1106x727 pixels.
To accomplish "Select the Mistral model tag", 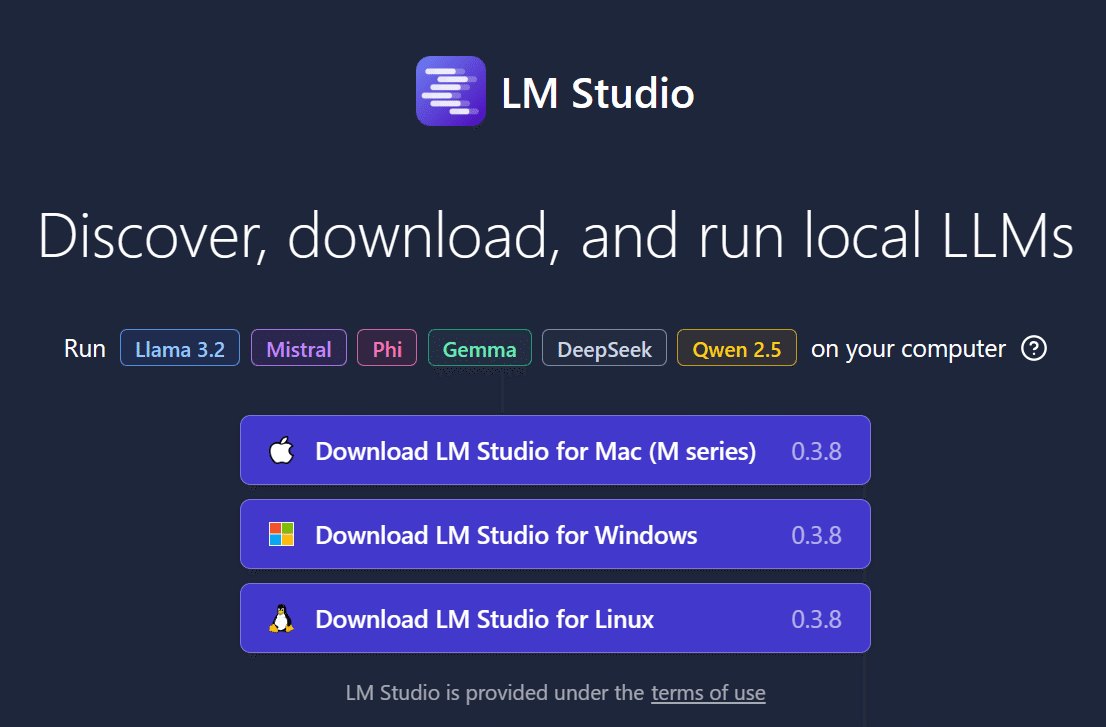I will click(299, 348).
